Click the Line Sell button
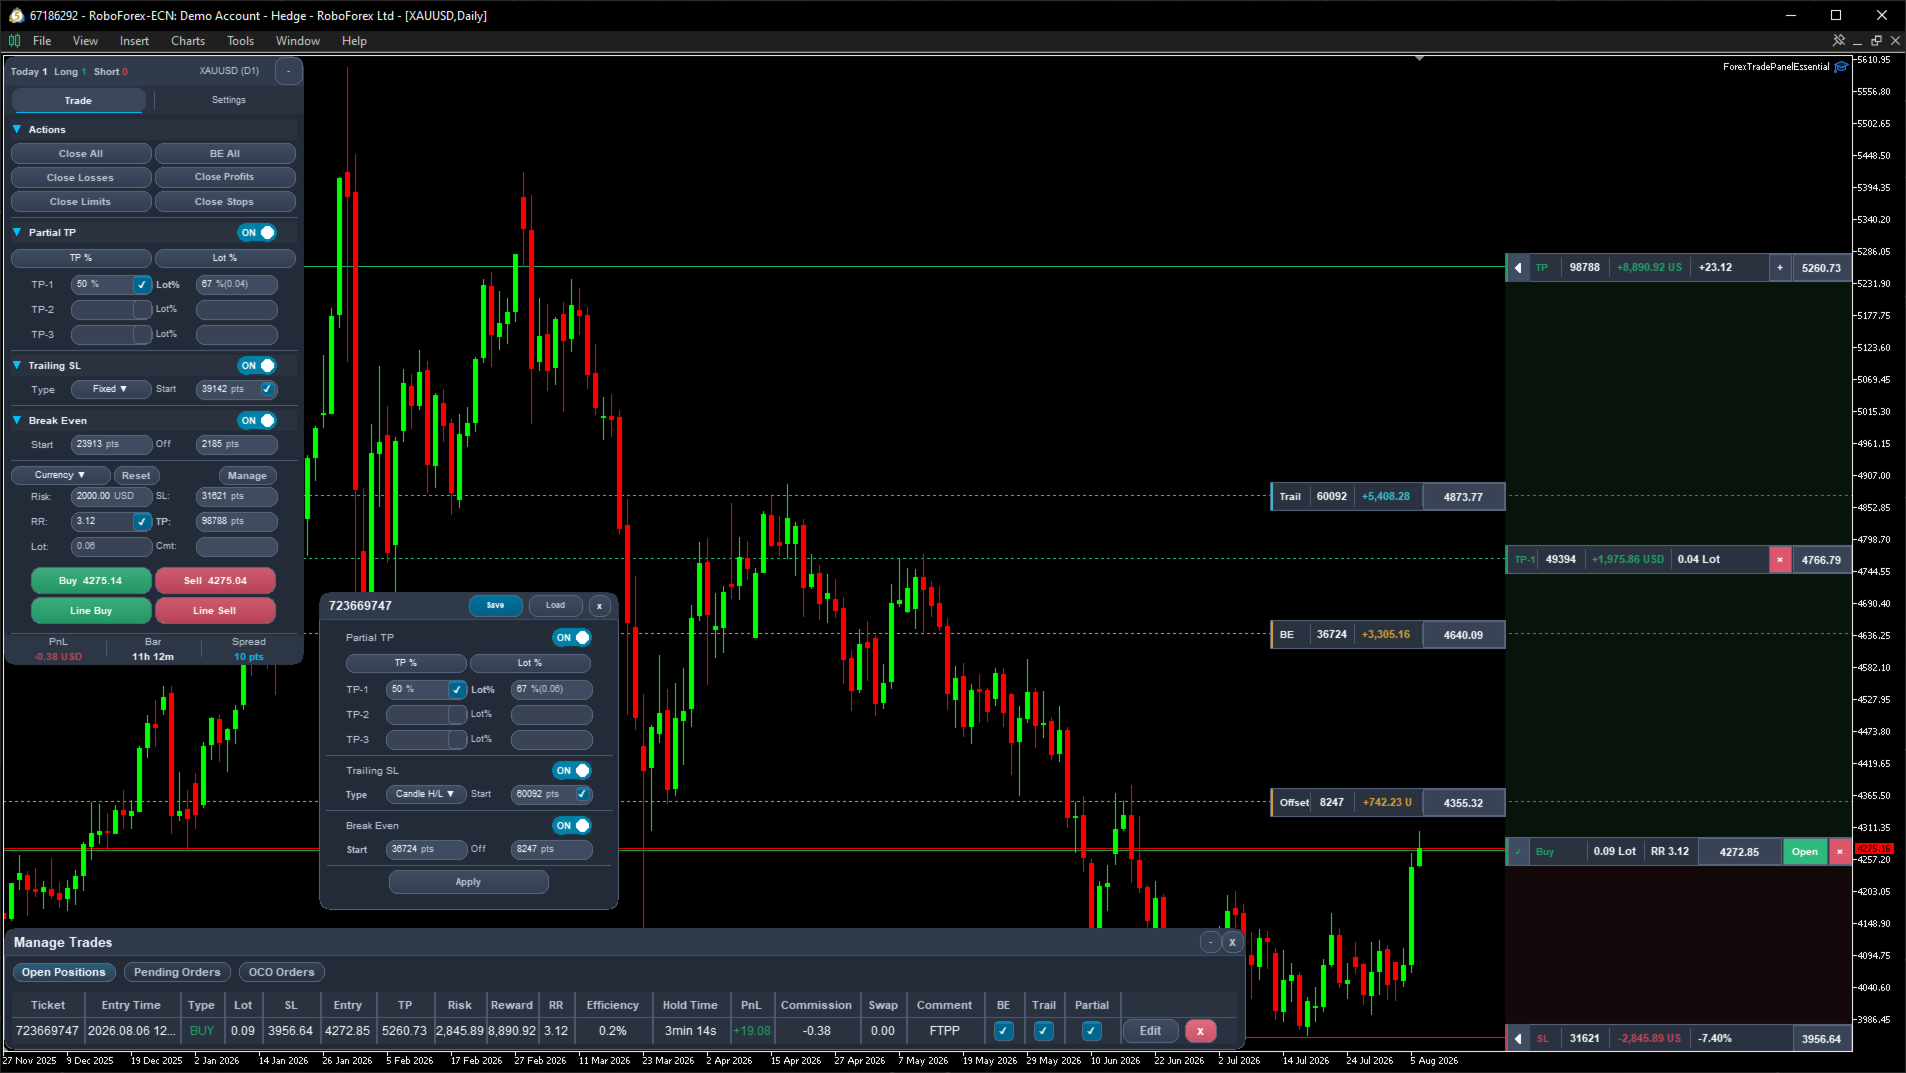This screenshot has width=1906, height=1073. click(x=215, y=611)
